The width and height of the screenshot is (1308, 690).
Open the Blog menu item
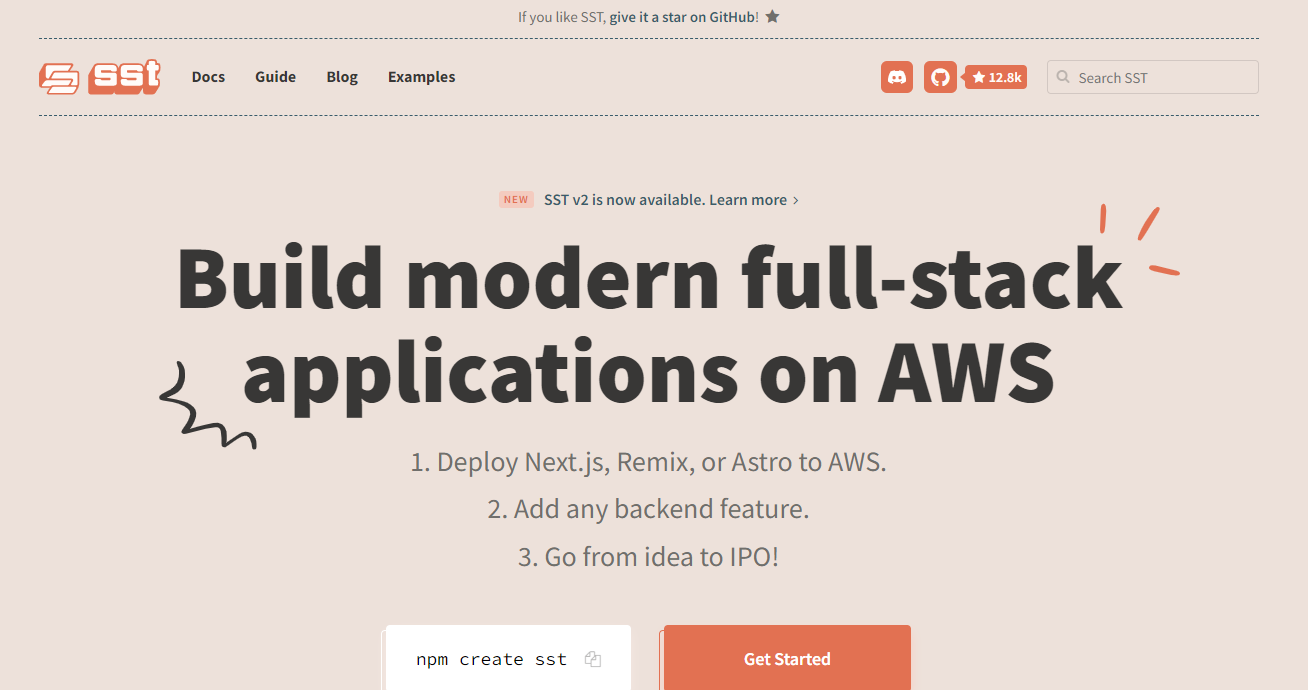coord(342,77)
